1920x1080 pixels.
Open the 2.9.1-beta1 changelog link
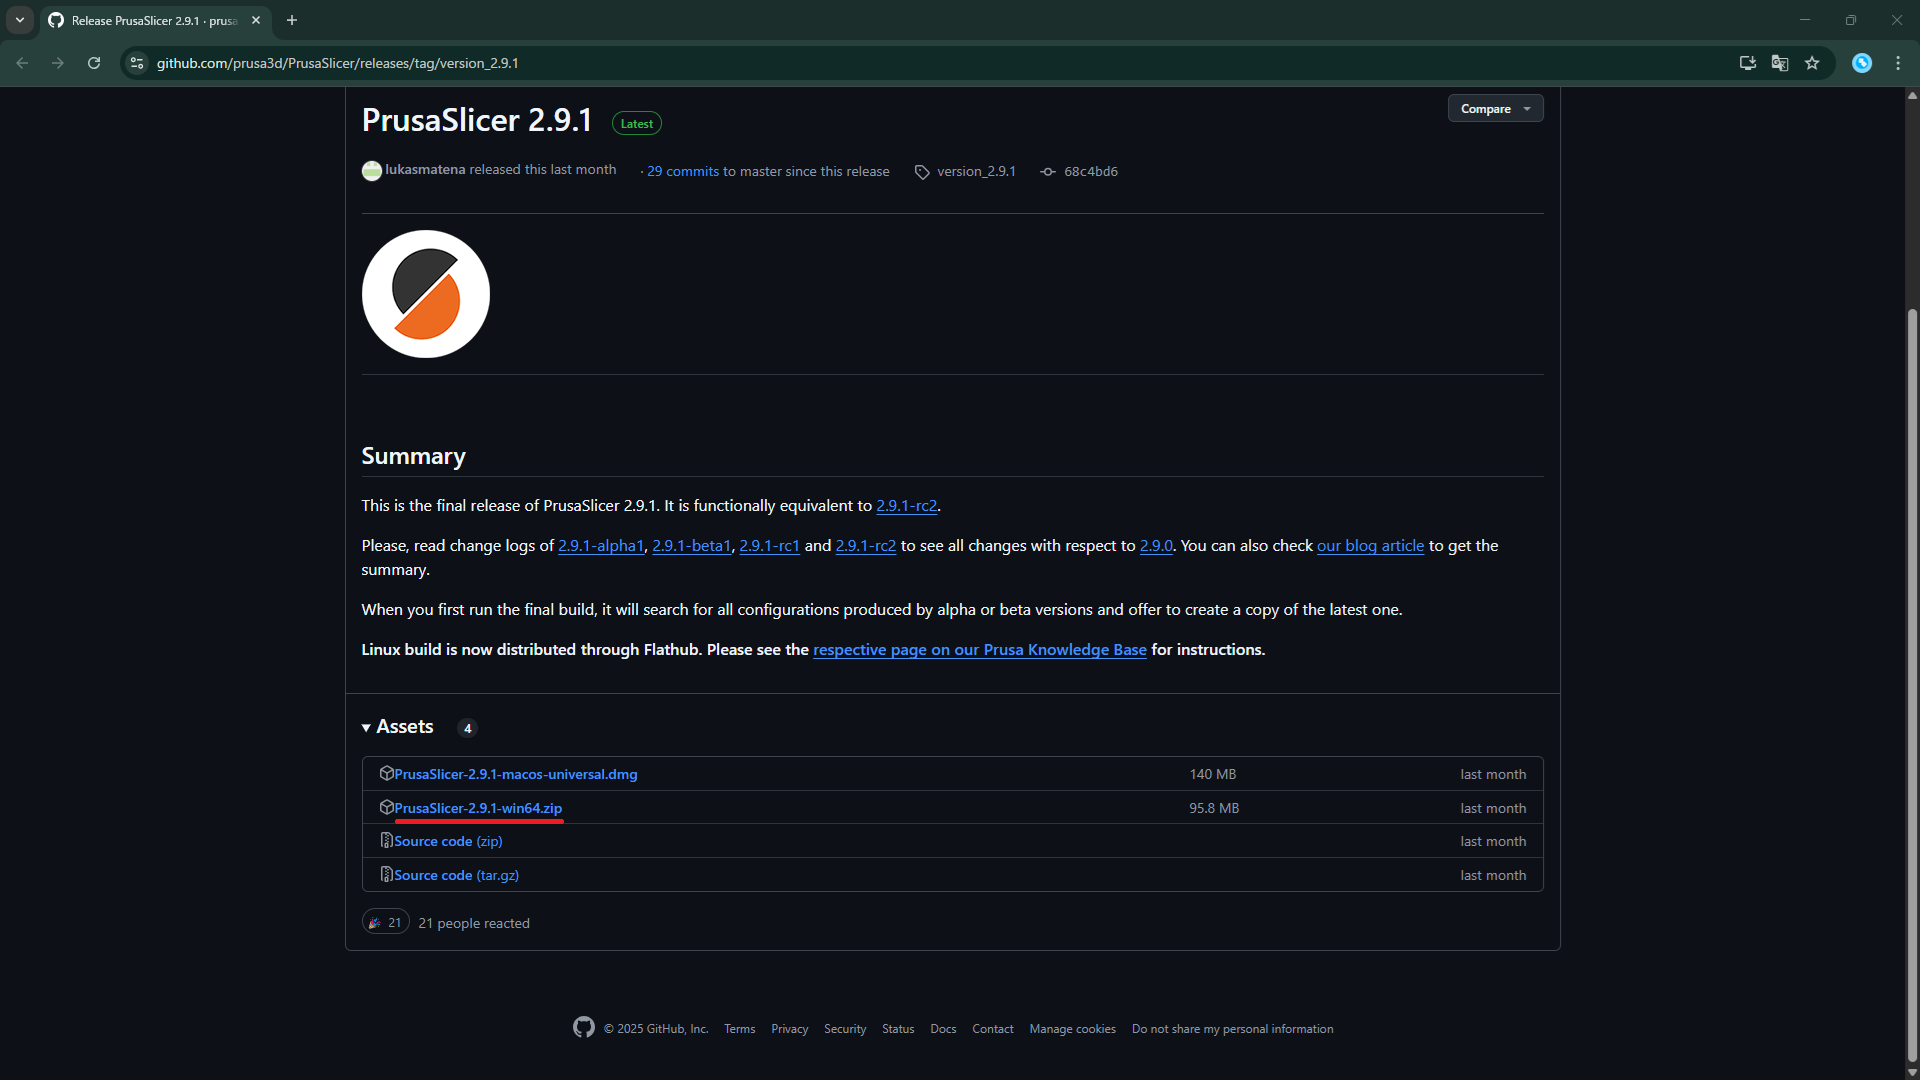tap(691, 546)
